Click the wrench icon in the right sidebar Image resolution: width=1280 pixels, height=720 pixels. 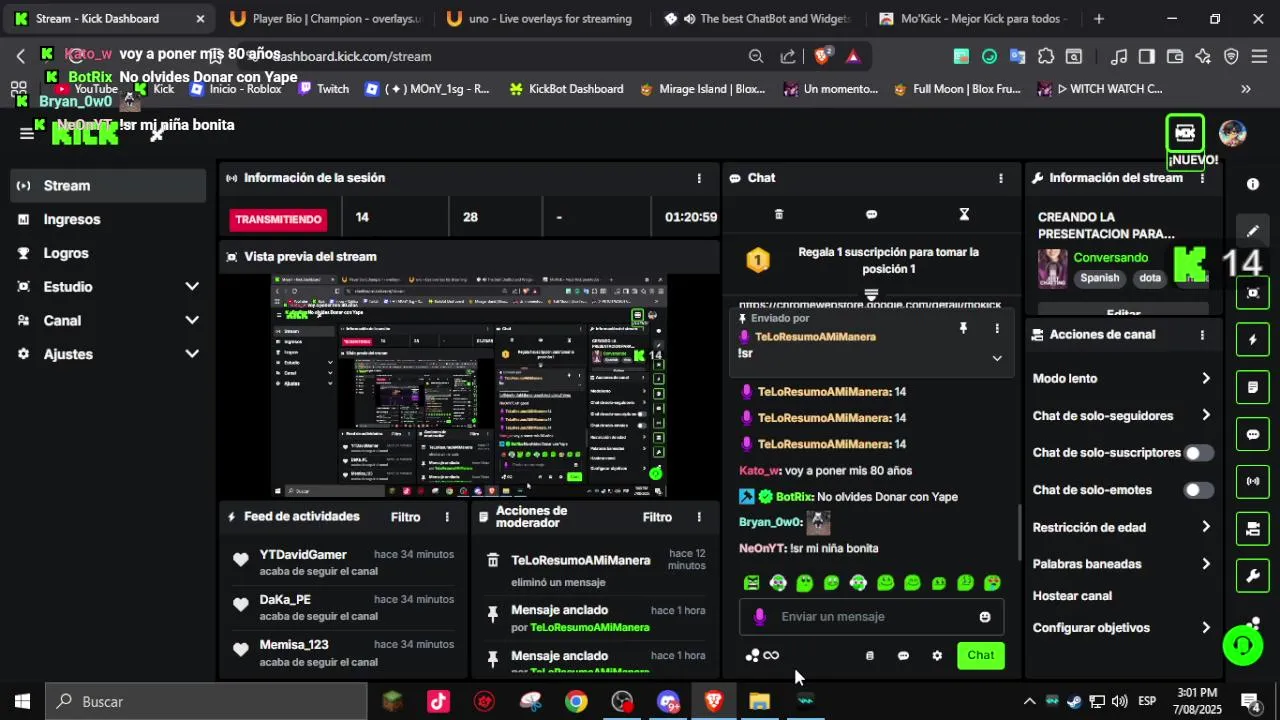click(1253, 576)
